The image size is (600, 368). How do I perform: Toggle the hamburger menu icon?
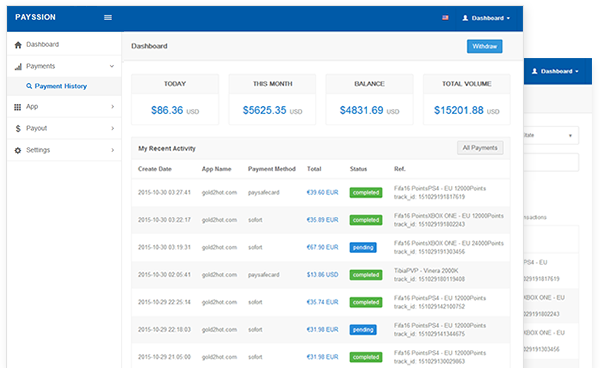click(x=108, y=18)
